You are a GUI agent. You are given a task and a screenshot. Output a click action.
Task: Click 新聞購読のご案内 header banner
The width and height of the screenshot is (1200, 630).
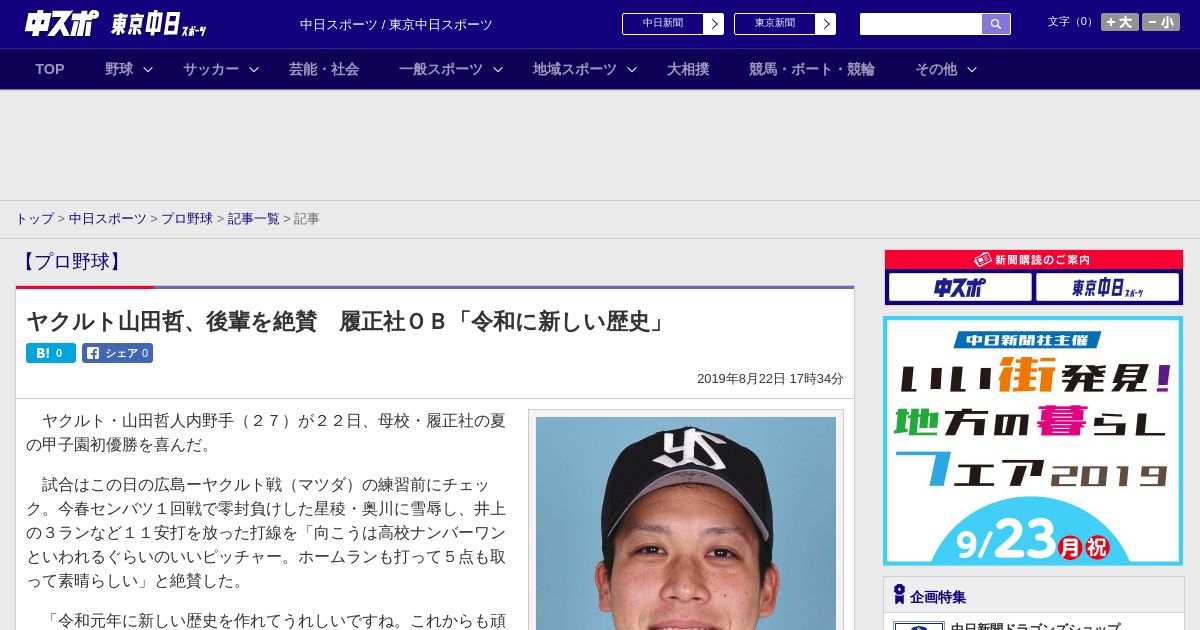click(1034, 260)
